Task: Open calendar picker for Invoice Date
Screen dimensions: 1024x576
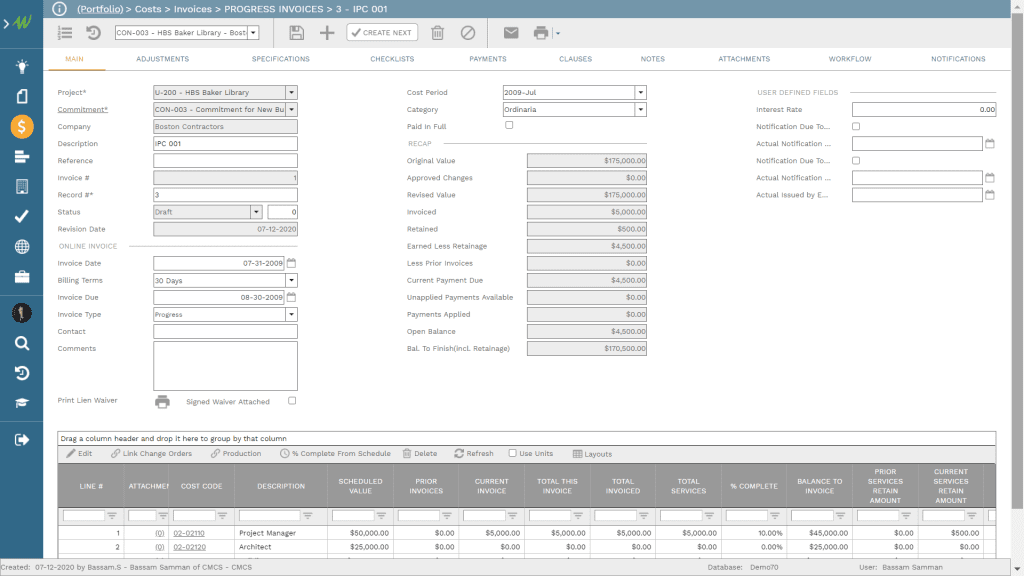Action: [x=291, y=263]
